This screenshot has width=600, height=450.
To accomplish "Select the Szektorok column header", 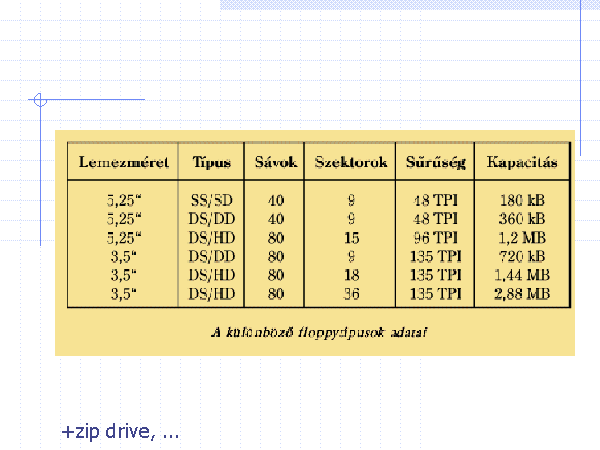I will pyautogui.click(x=350, y=162).
